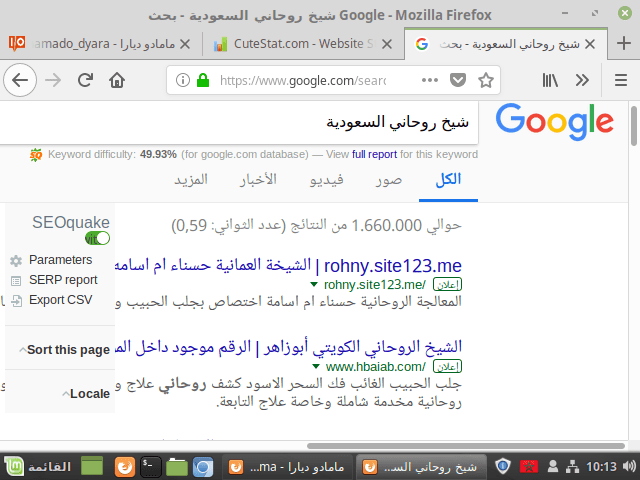This screenshot has width=640, height=480.
Task: Export results with Export CSV
Action: (x=60, y=300)
